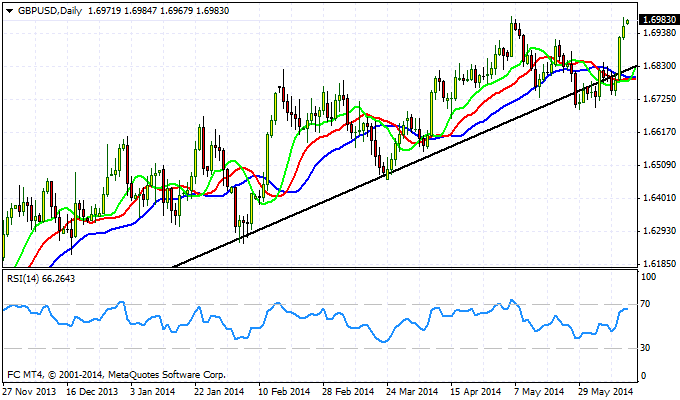680x400 pixels.
Task: Click the 1.61850 price axis label
Action: [x=660, y=264]
